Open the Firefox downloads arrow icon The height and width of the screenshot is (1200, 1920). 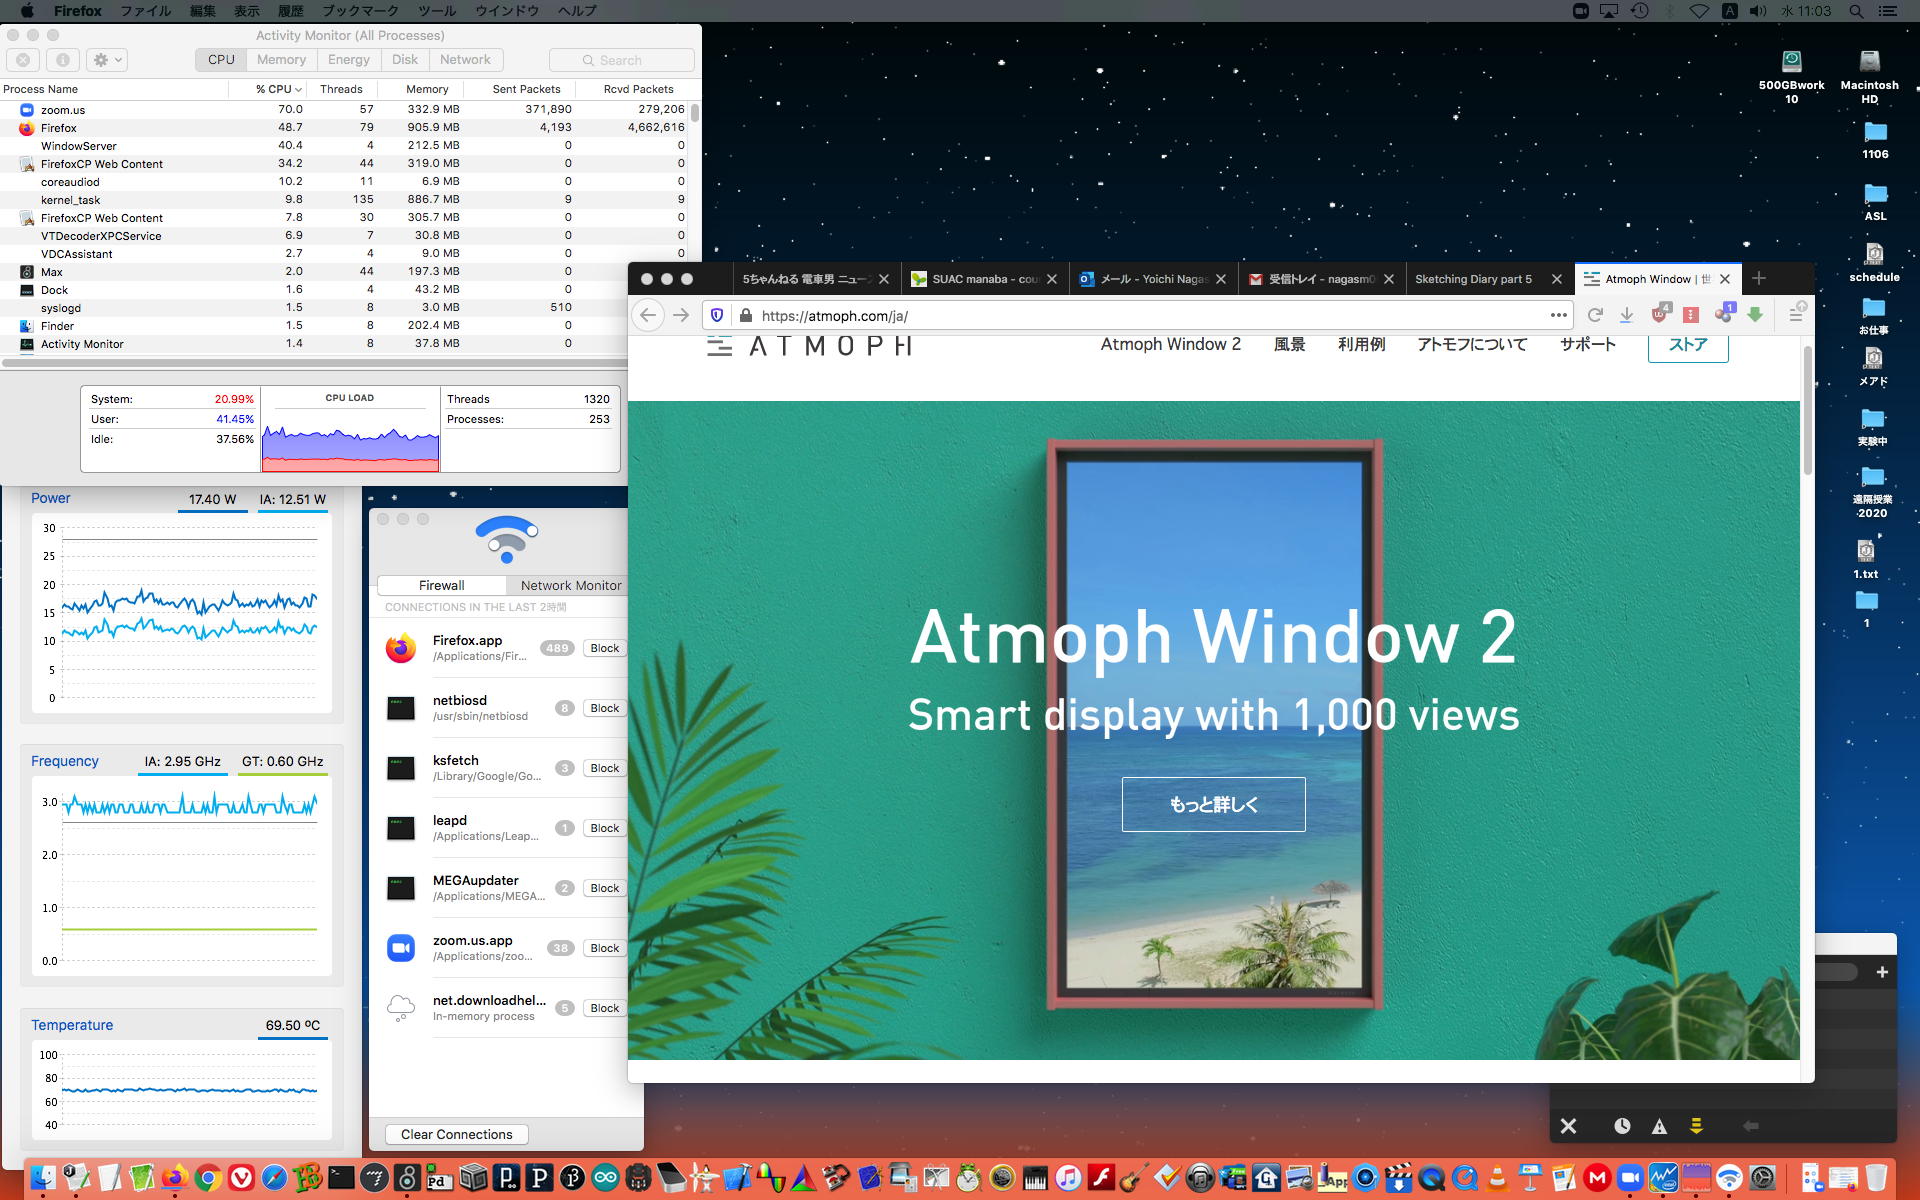coord(1627,315)
